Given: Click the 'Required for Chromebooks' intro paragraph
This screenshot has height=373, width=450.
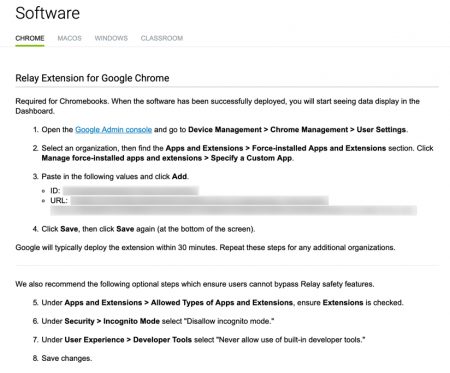Looking at the screenshot, I should (217, 106).
